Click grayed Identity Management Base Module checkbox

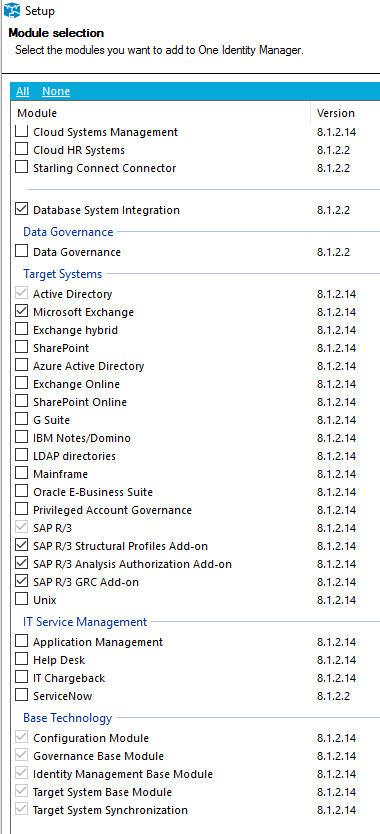click(x=22, y=774)
